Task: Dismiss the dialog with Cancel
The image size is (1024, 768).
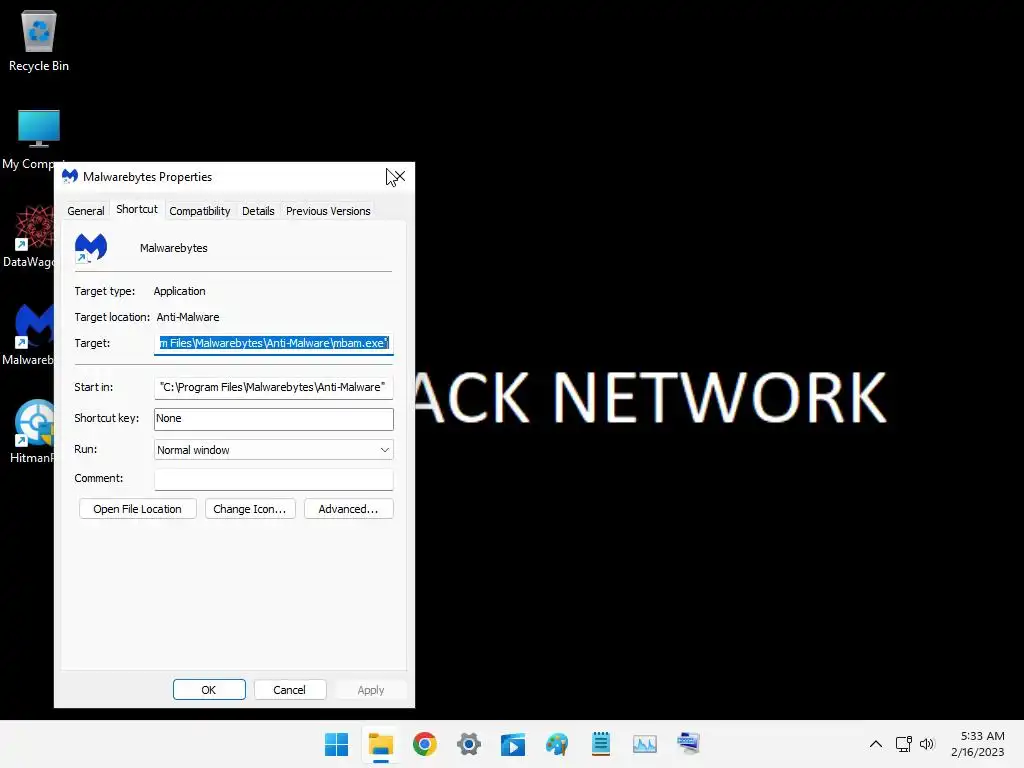Action: 289,690
